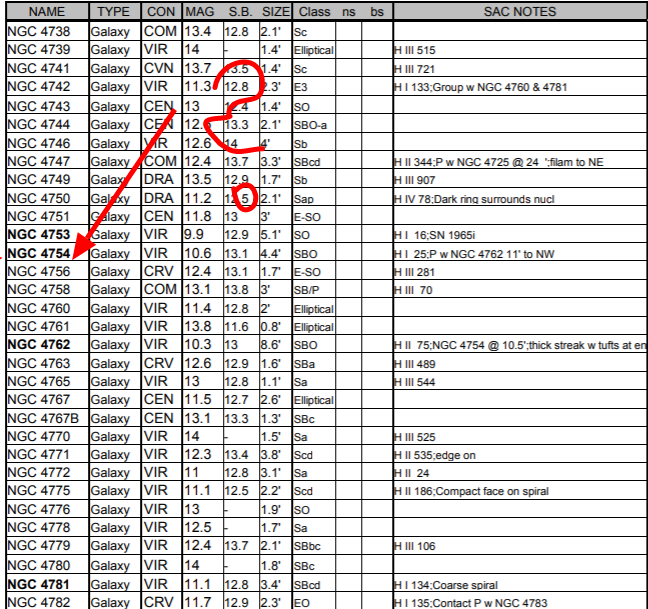Click the note 'H III 106'
Image resolution: width=648 pixels, height=609 pixels.
415,546
